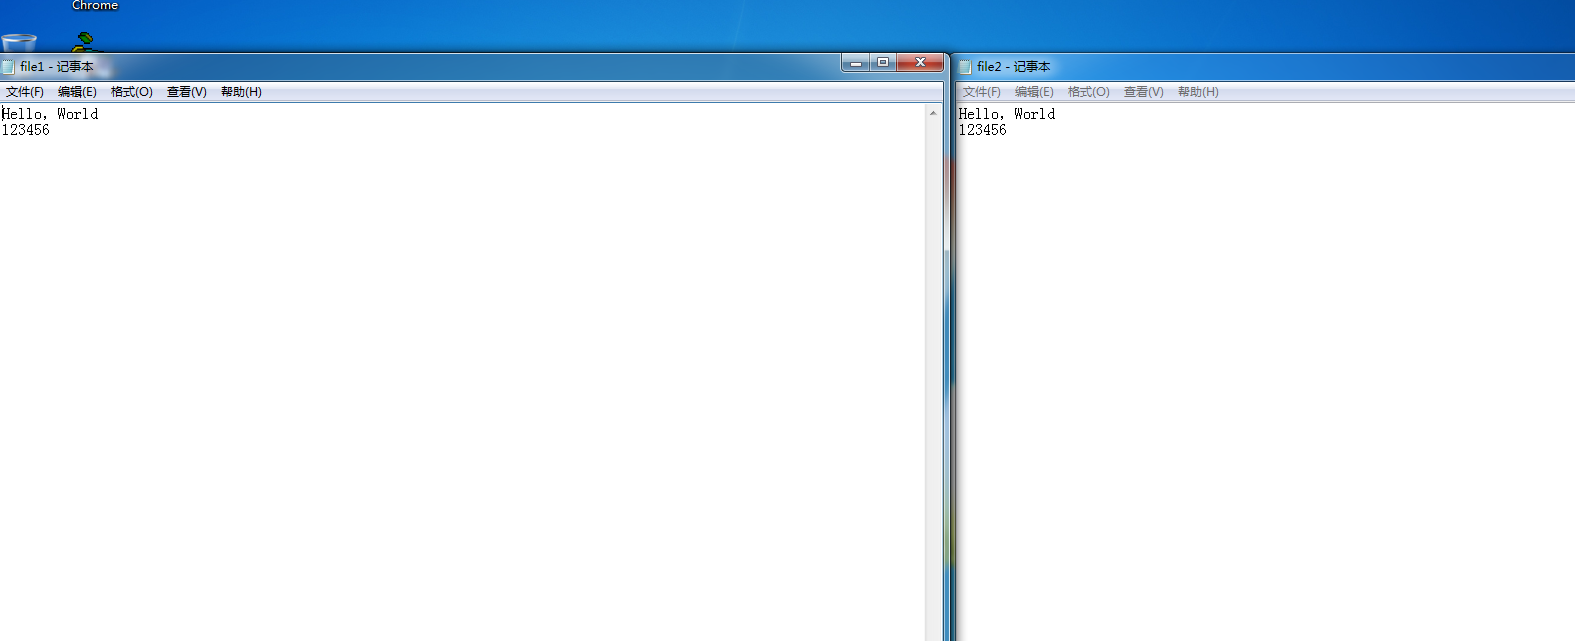1575x641 pixels.
Task: Click the file2 Notepad title bar icon
Action: pyautogui.click(x=965, y=67)
